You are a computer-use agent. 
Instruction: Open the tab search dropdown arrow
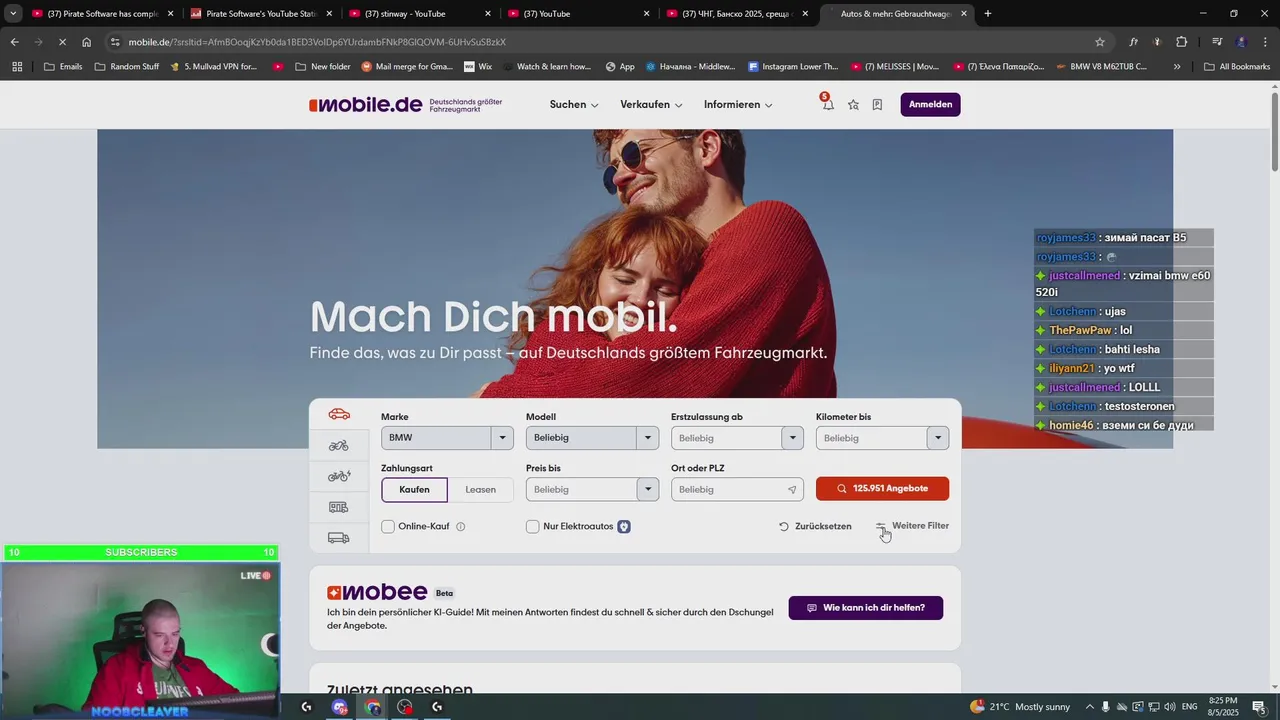13,14
